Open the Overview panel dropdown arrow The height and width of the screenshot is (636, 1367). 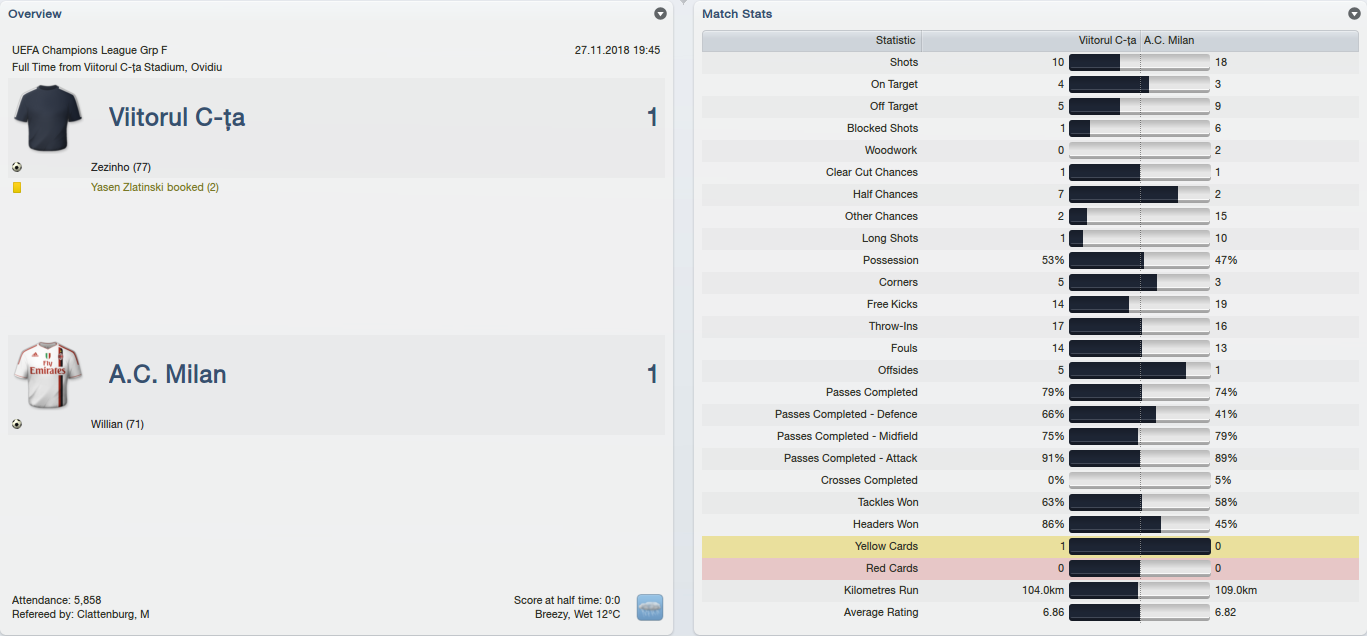(x=660, y=14)
